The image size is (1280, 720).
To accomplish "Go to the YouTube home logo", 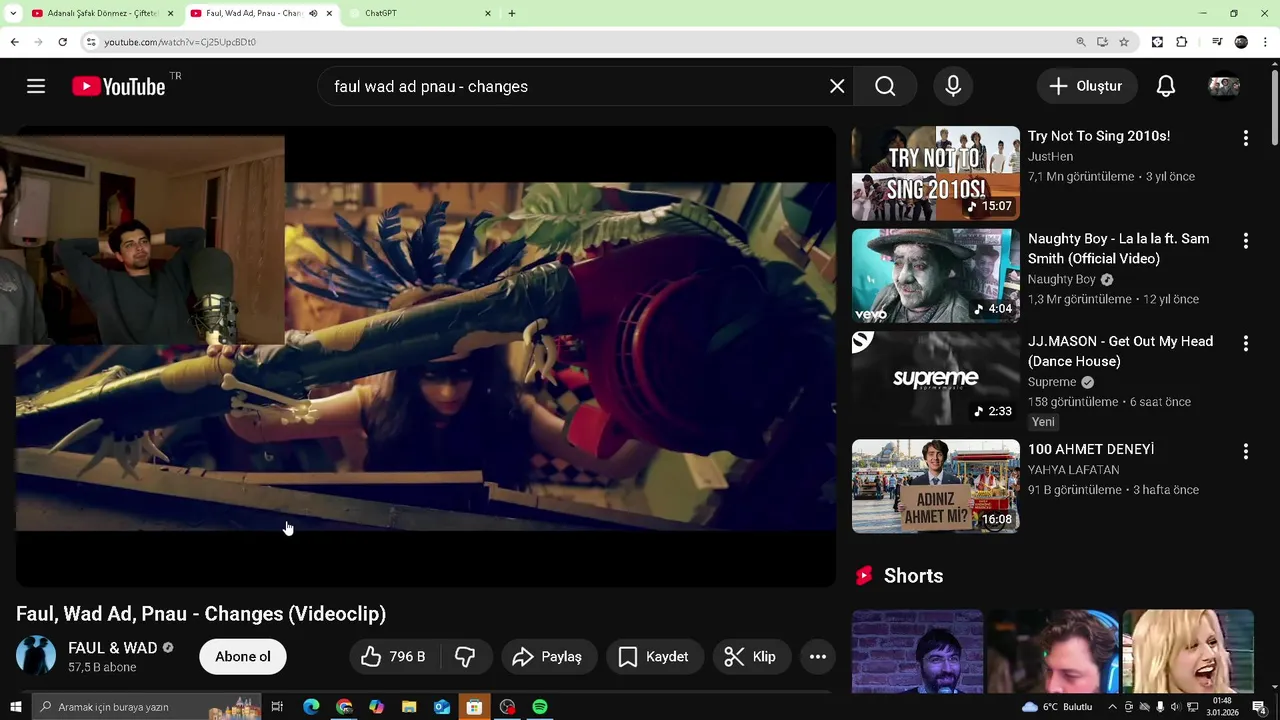I will [119, 87].
